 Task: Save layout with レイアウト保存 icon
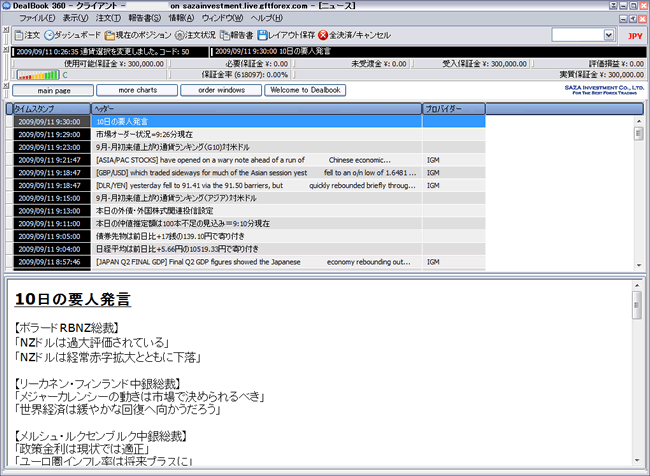click(x=262, y=35)
